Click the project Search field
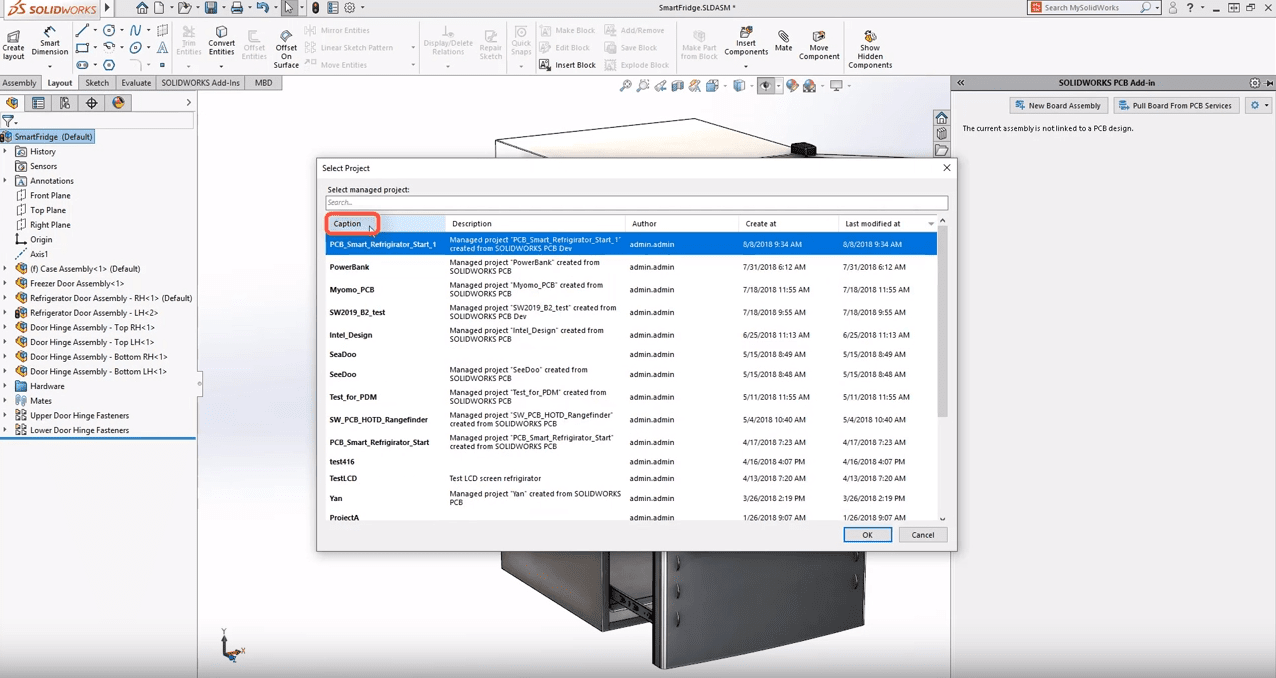The image size is (1276, 678). coord(636,202)
